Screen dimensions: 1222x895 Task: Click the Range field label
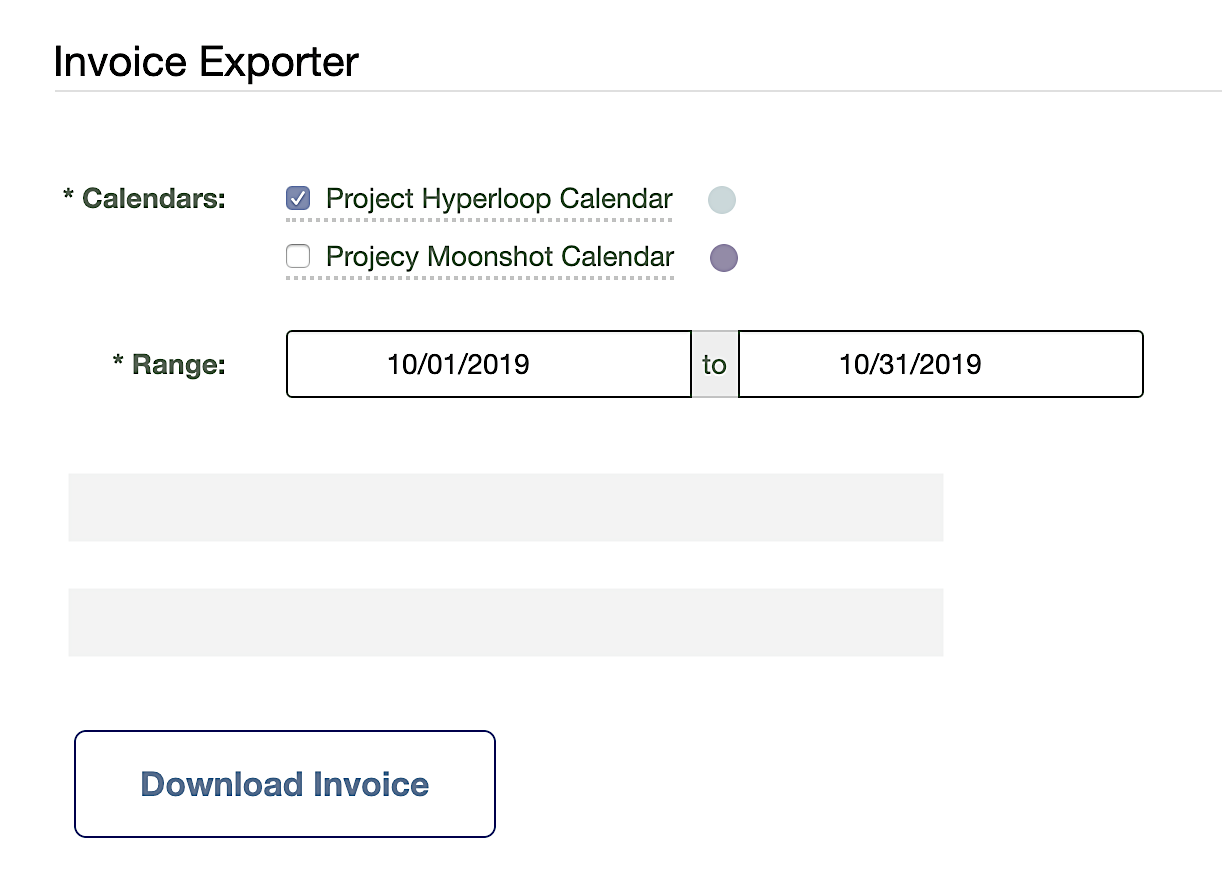pos(169,364)
